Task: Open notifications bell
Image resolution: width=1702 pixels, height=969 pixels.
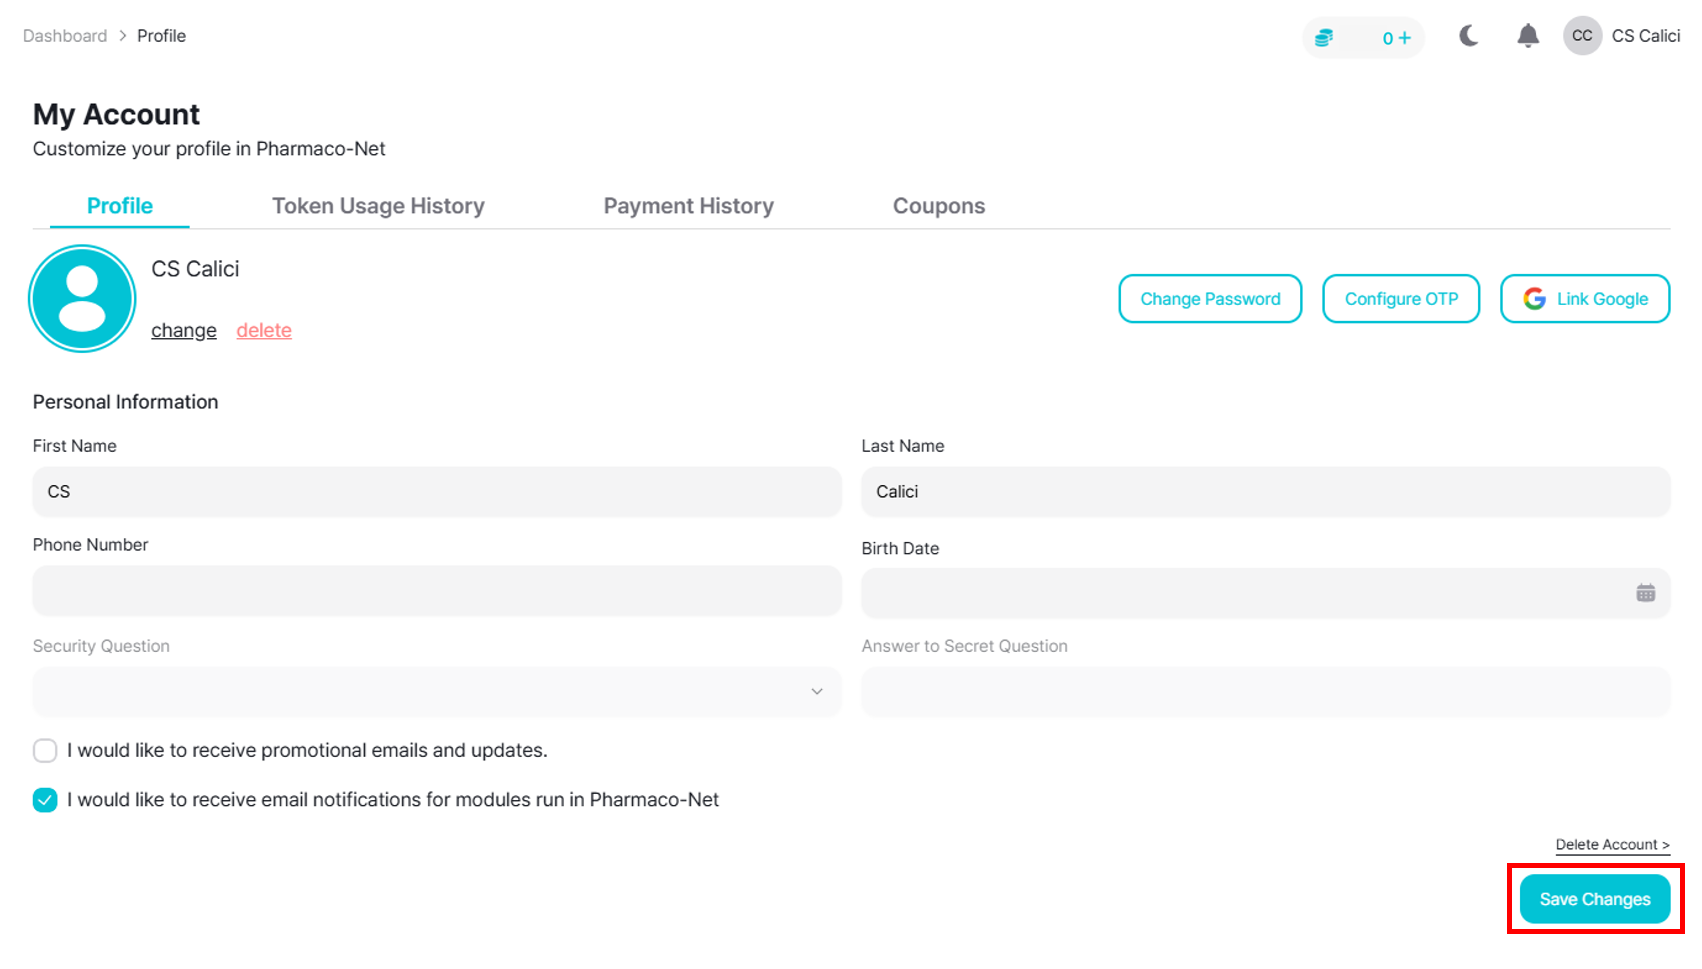Action: (1527, 37)
